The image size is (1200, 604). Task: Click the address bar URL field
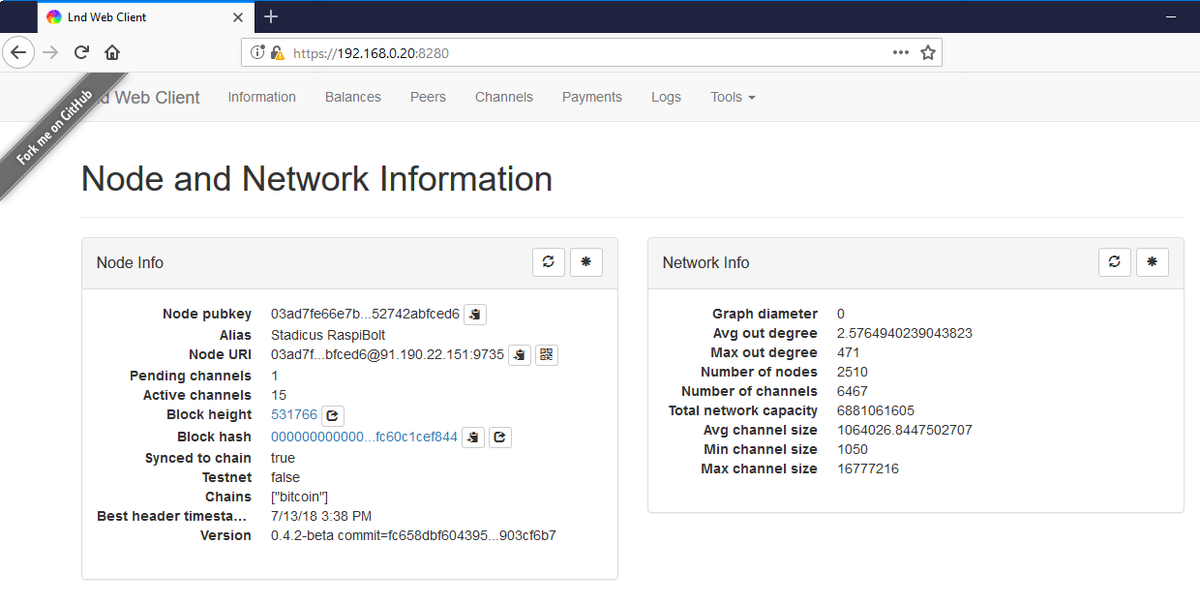pos(590,52)
